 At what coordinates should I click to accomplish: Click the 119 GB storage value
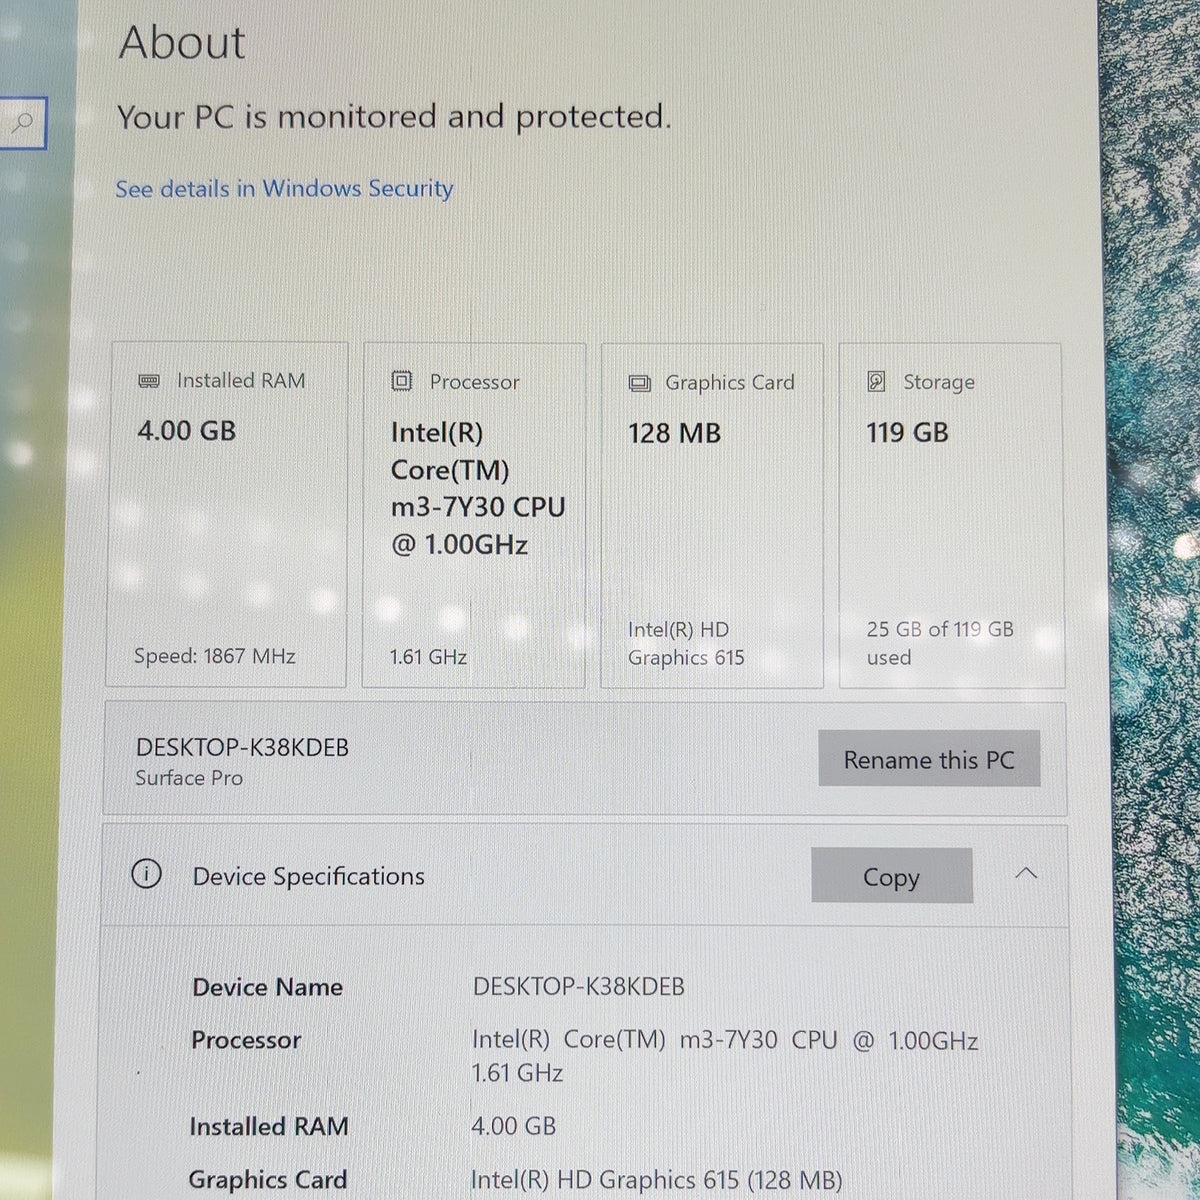[x=908, y=432]
